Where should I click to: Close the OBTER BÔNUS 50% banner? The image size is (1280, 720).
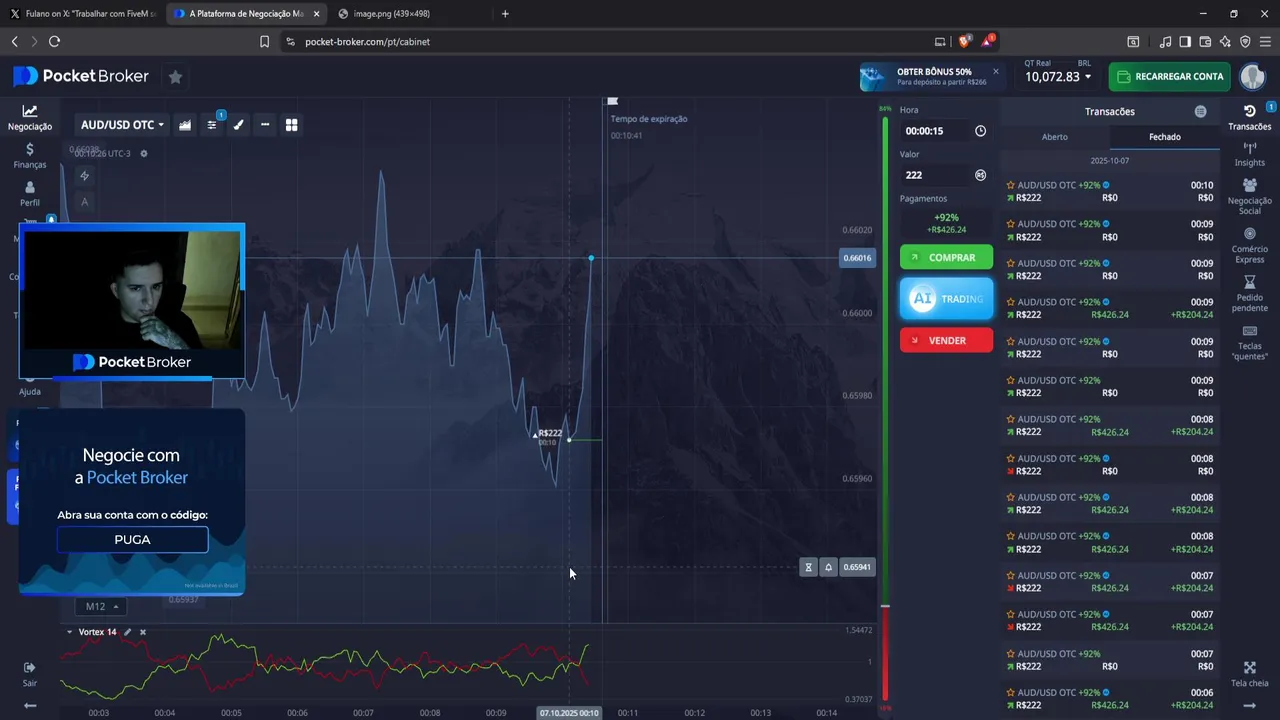tap(996, 71)
